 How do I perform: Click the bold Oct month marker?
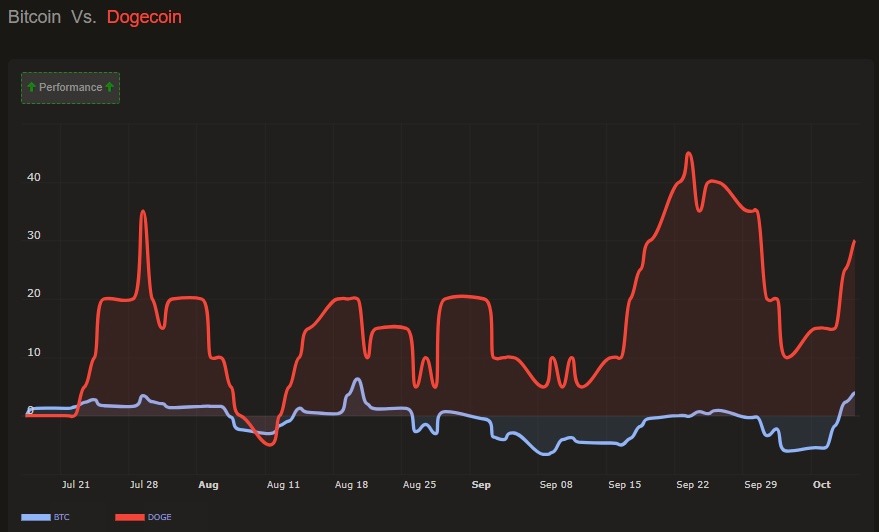821,485
